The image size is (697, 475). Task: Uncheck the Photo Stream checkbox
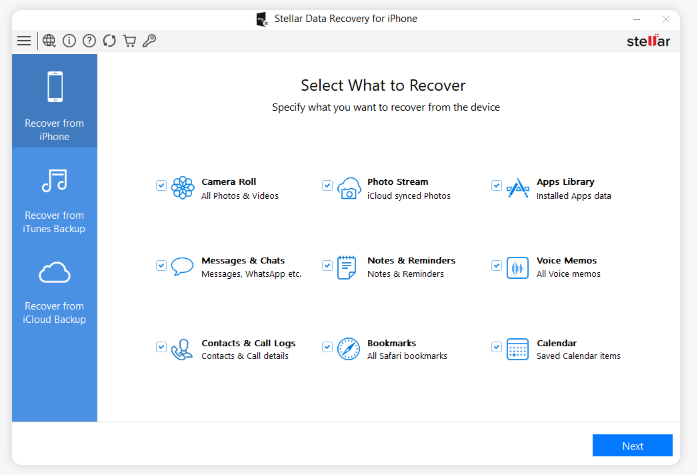tap(327, 185)
